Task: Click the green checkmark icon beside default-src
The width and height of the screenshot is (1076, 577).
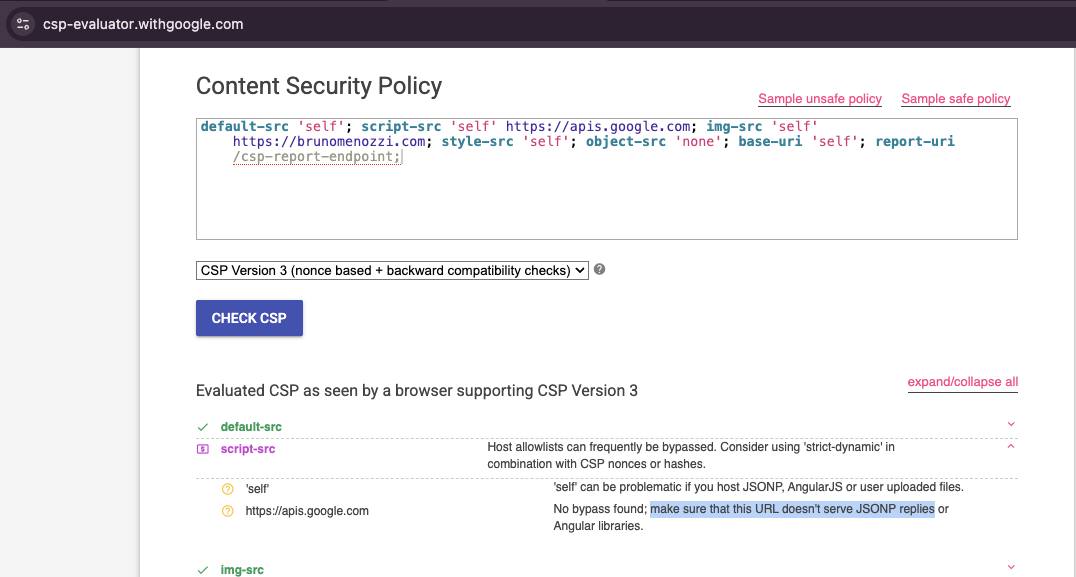Action: pos(203,427)
